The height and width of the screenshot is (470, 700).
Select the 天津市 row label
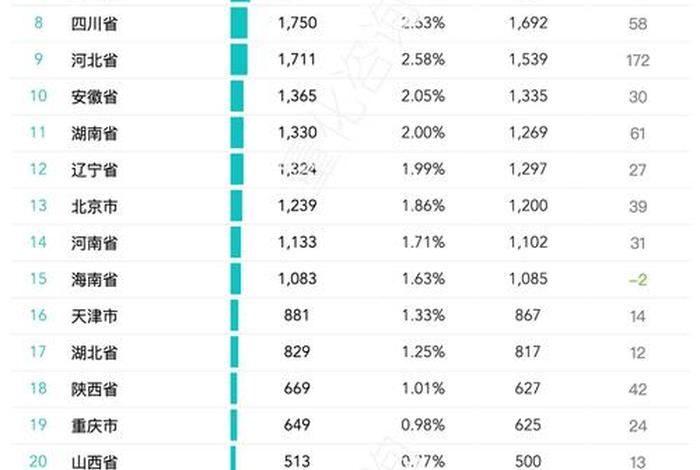96,316
